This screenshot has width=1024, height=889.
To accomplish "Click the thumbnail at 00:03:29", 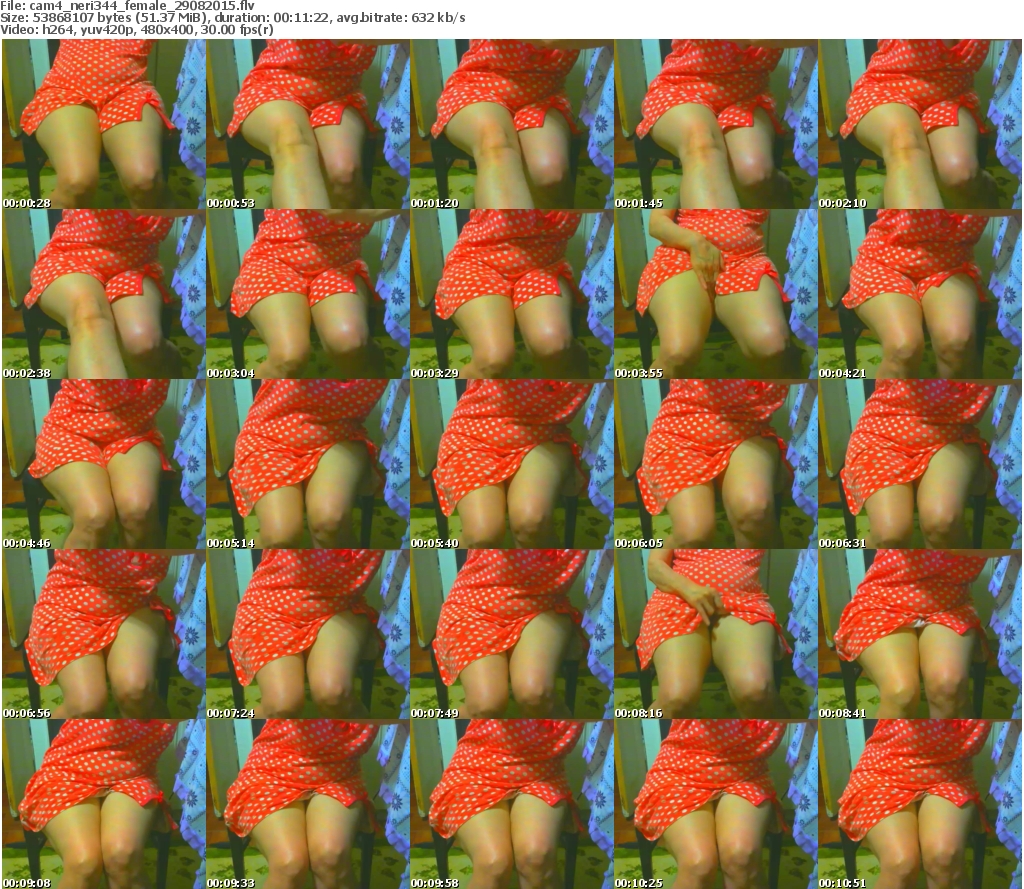I will (x=512, y=294).
